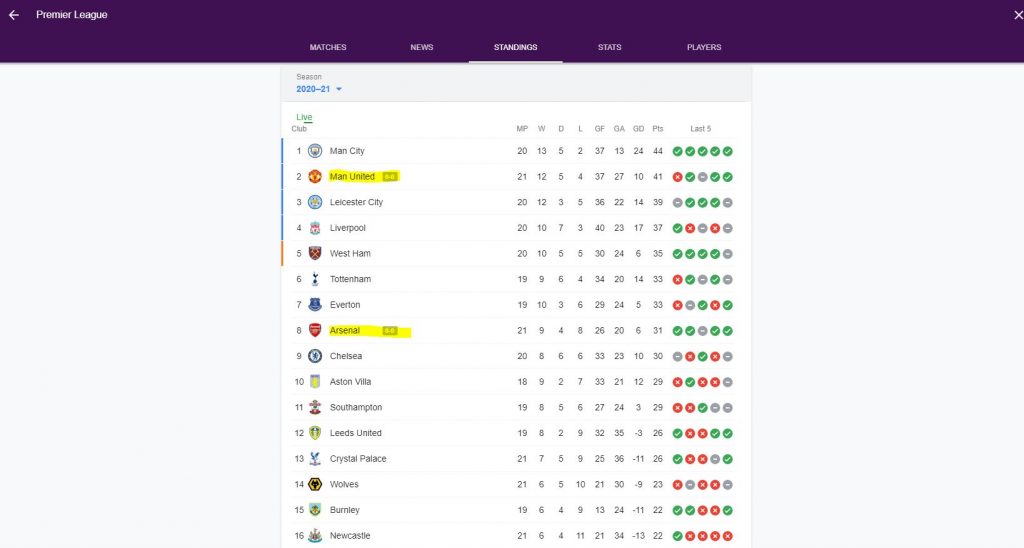Click the Wolves club crest

click(315, 484)
